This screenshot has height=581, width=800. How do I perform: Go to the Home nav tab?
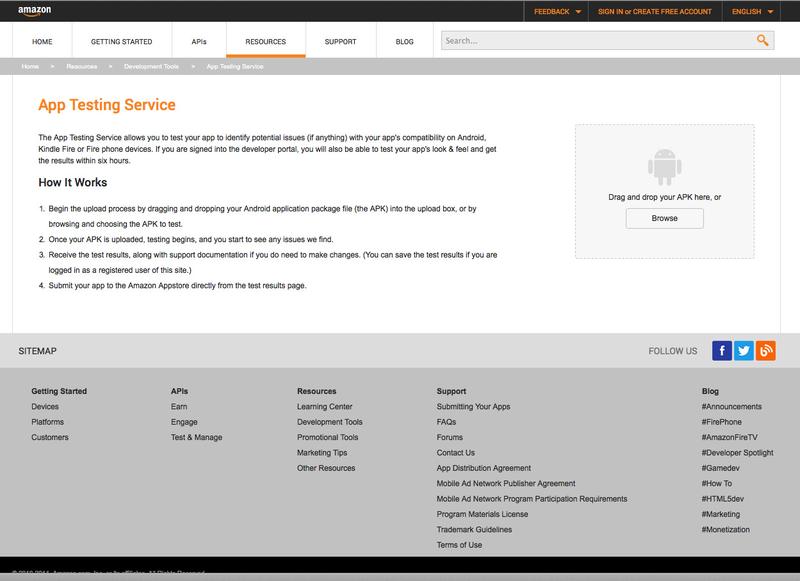[42, 41]
